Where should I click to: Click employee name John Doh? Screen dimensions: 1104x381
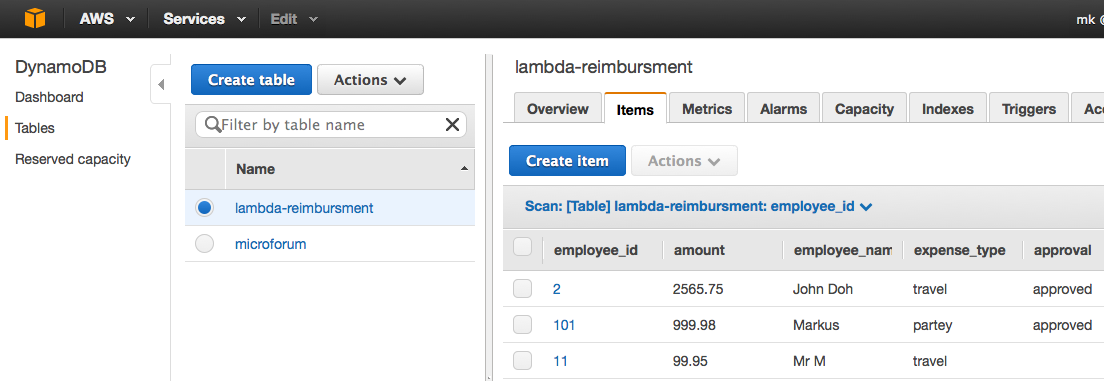pos(822,289)
